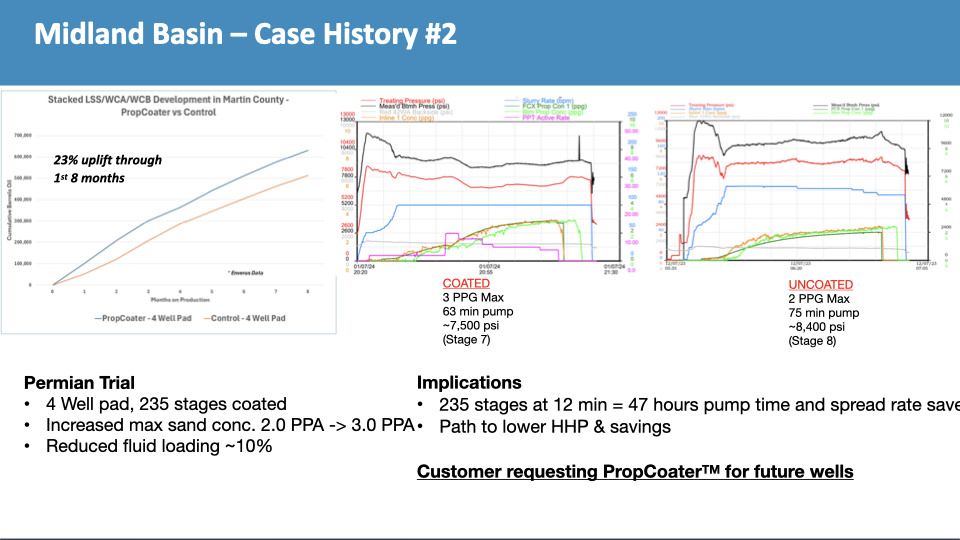
Task: Select the 'Implications' heading
Action: coord(469,383)
